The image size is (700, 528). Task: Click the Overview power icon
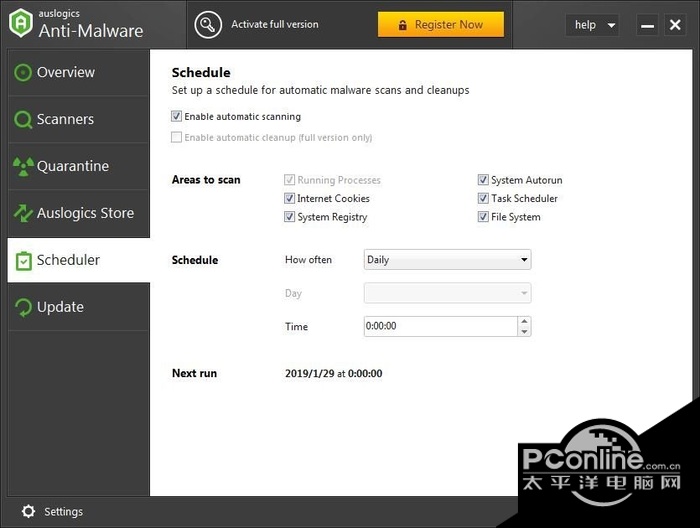point(22,72)
